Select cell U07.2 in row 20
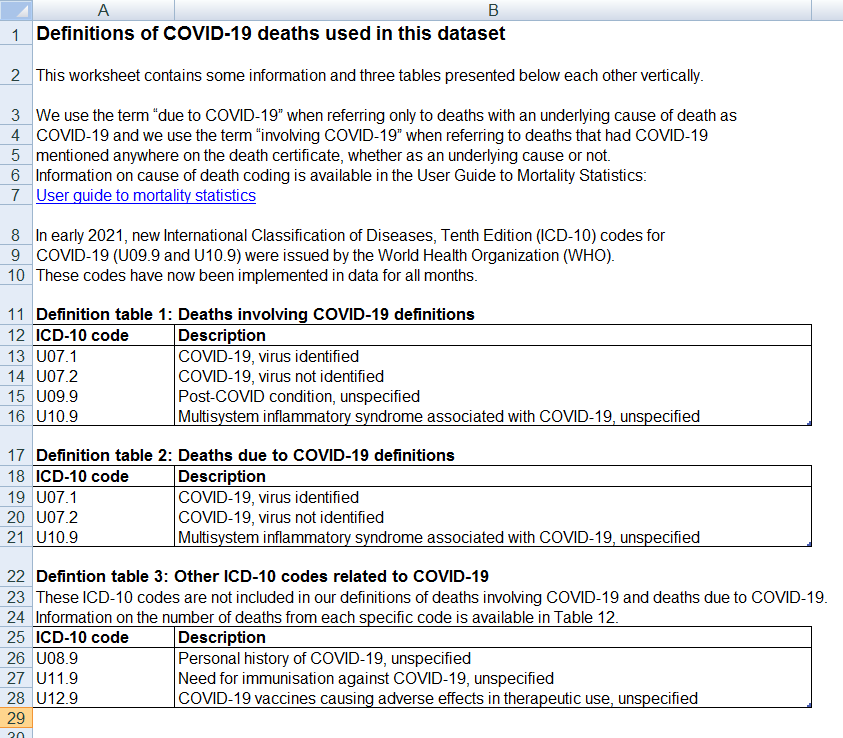The width and height of the screenshot is (843, 738). (103, 517)
